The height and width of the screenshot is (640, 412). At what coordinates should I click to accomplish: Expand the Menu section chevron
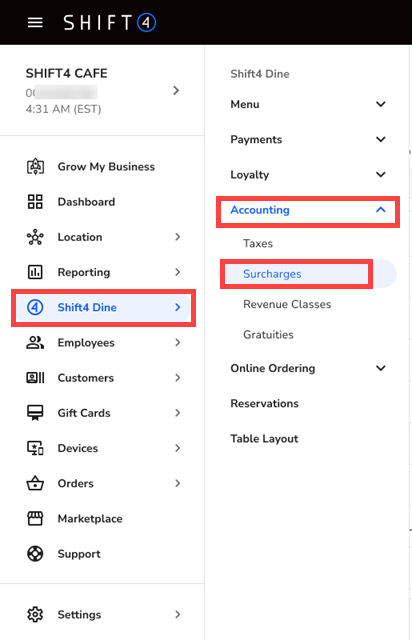tap(381, 104)
